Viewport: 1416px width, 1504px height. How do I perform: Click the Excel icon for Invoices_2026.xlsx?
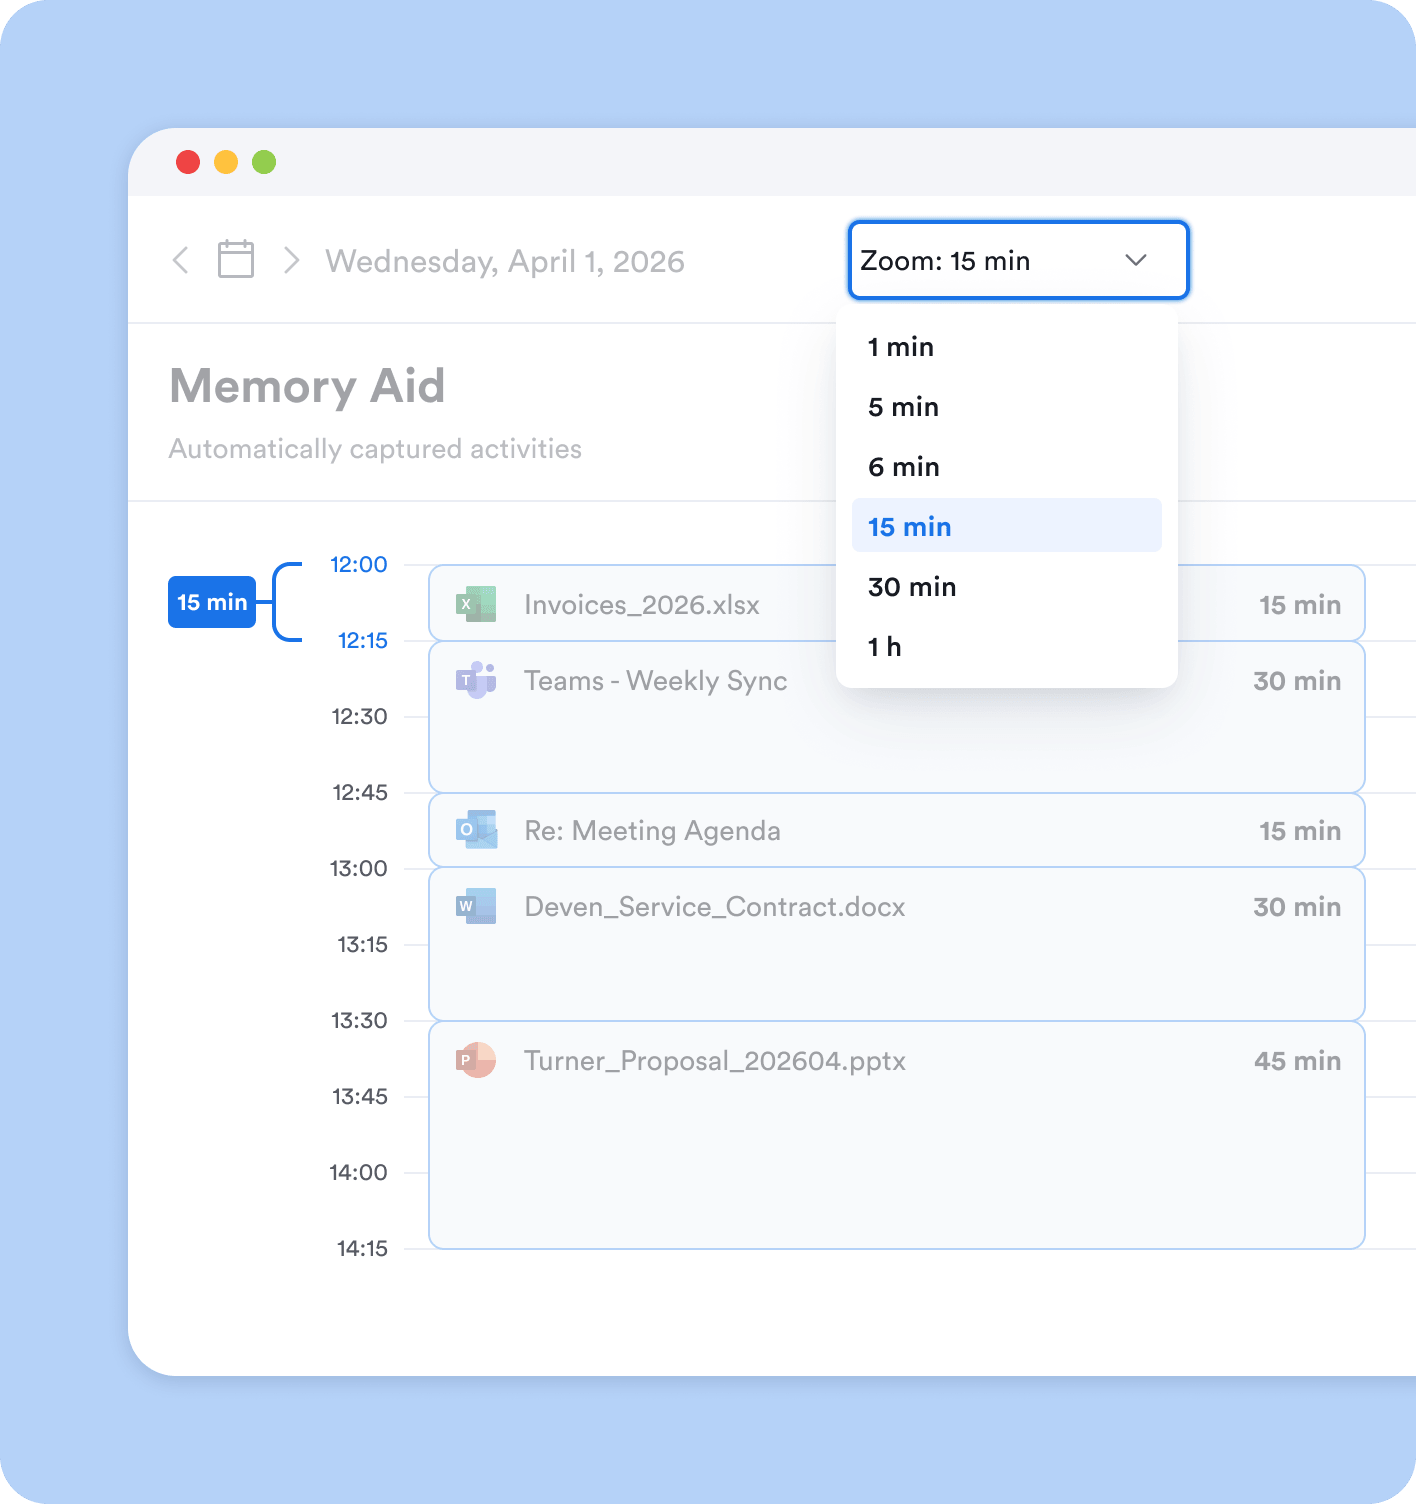[476, 604]
